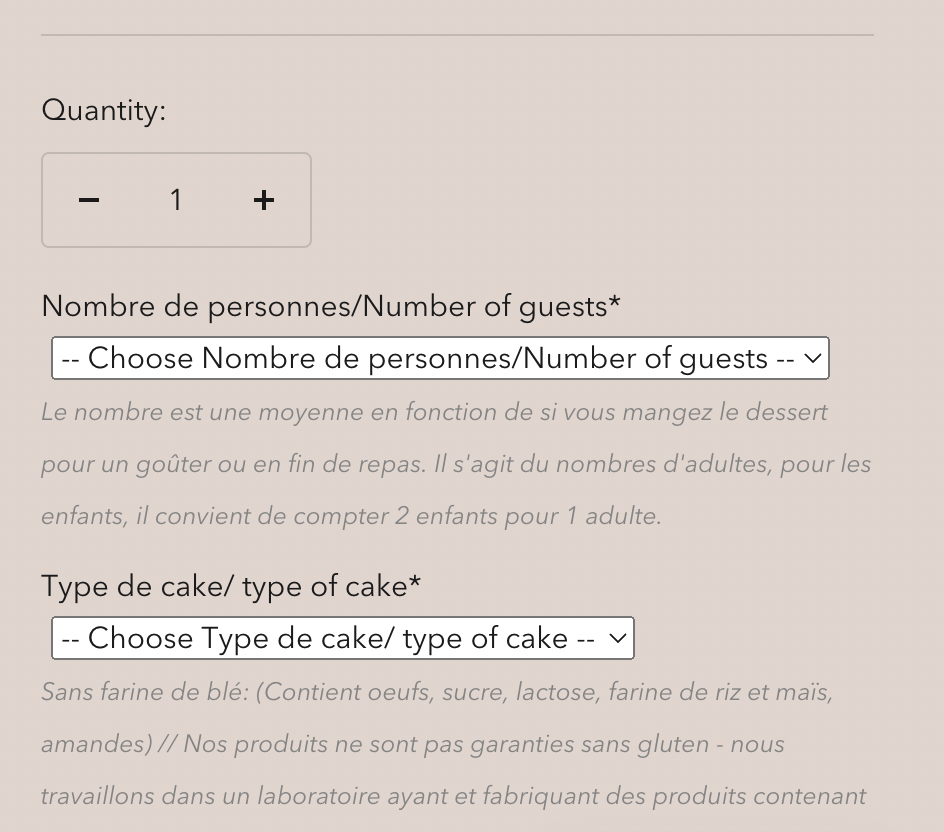944x832 pixels.
Task: Click the '2 enfants pour 1 adulte' text line
Action: point(352,517)
